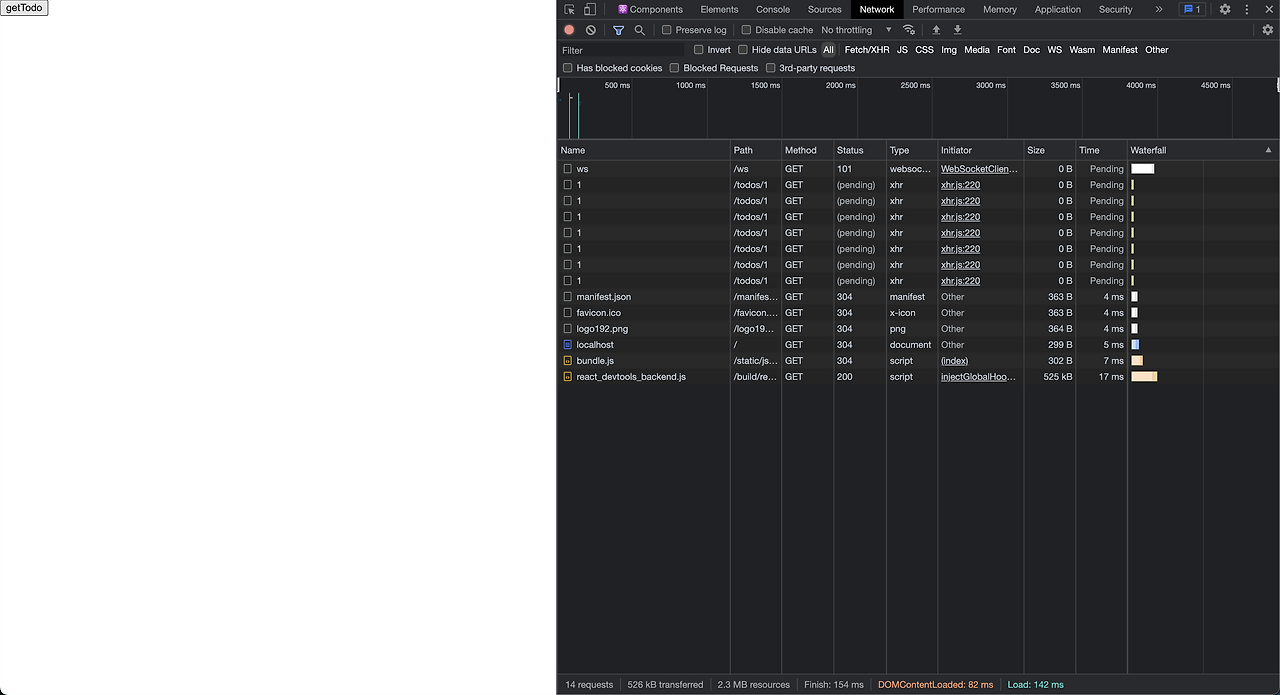Open DevTools kebab menu

click(x=1247, y=9)
